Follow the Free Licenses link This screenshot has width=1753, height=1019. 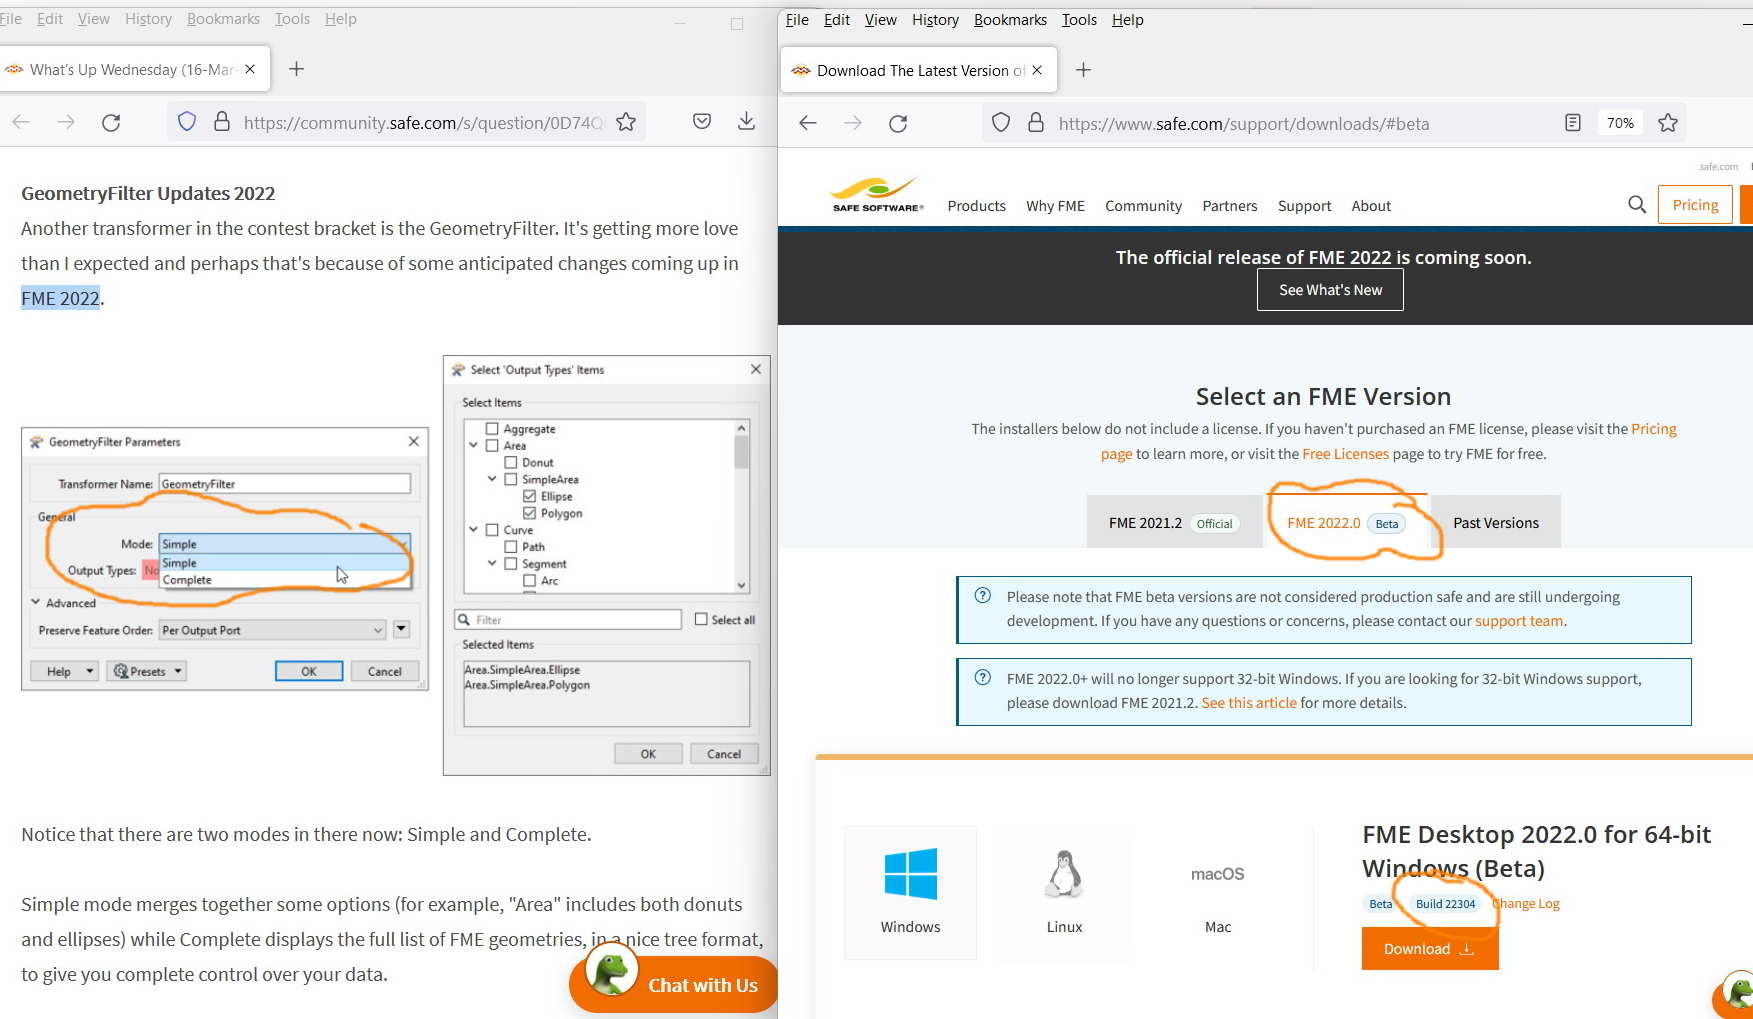point(1345,454)
